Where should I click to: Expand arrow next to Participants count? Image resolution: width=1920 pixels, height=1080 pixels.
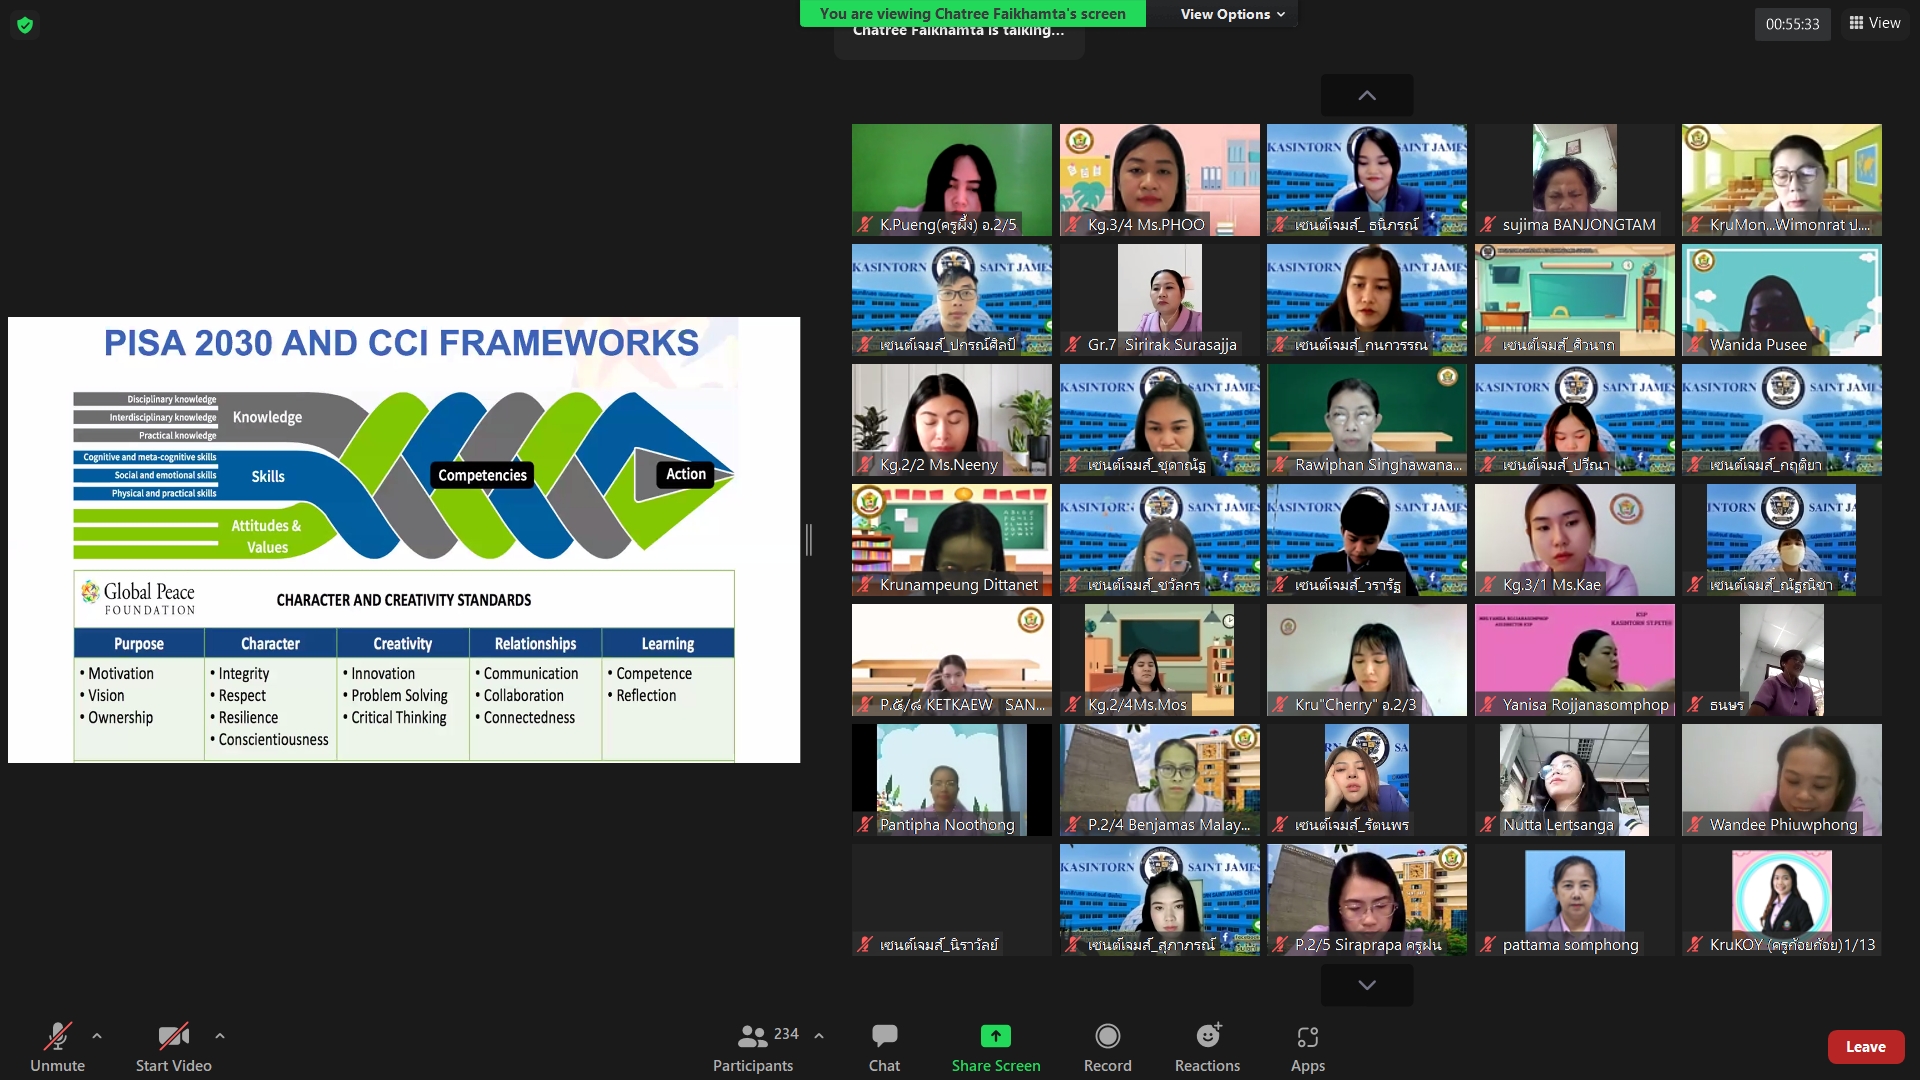(x=819, y=1036)
